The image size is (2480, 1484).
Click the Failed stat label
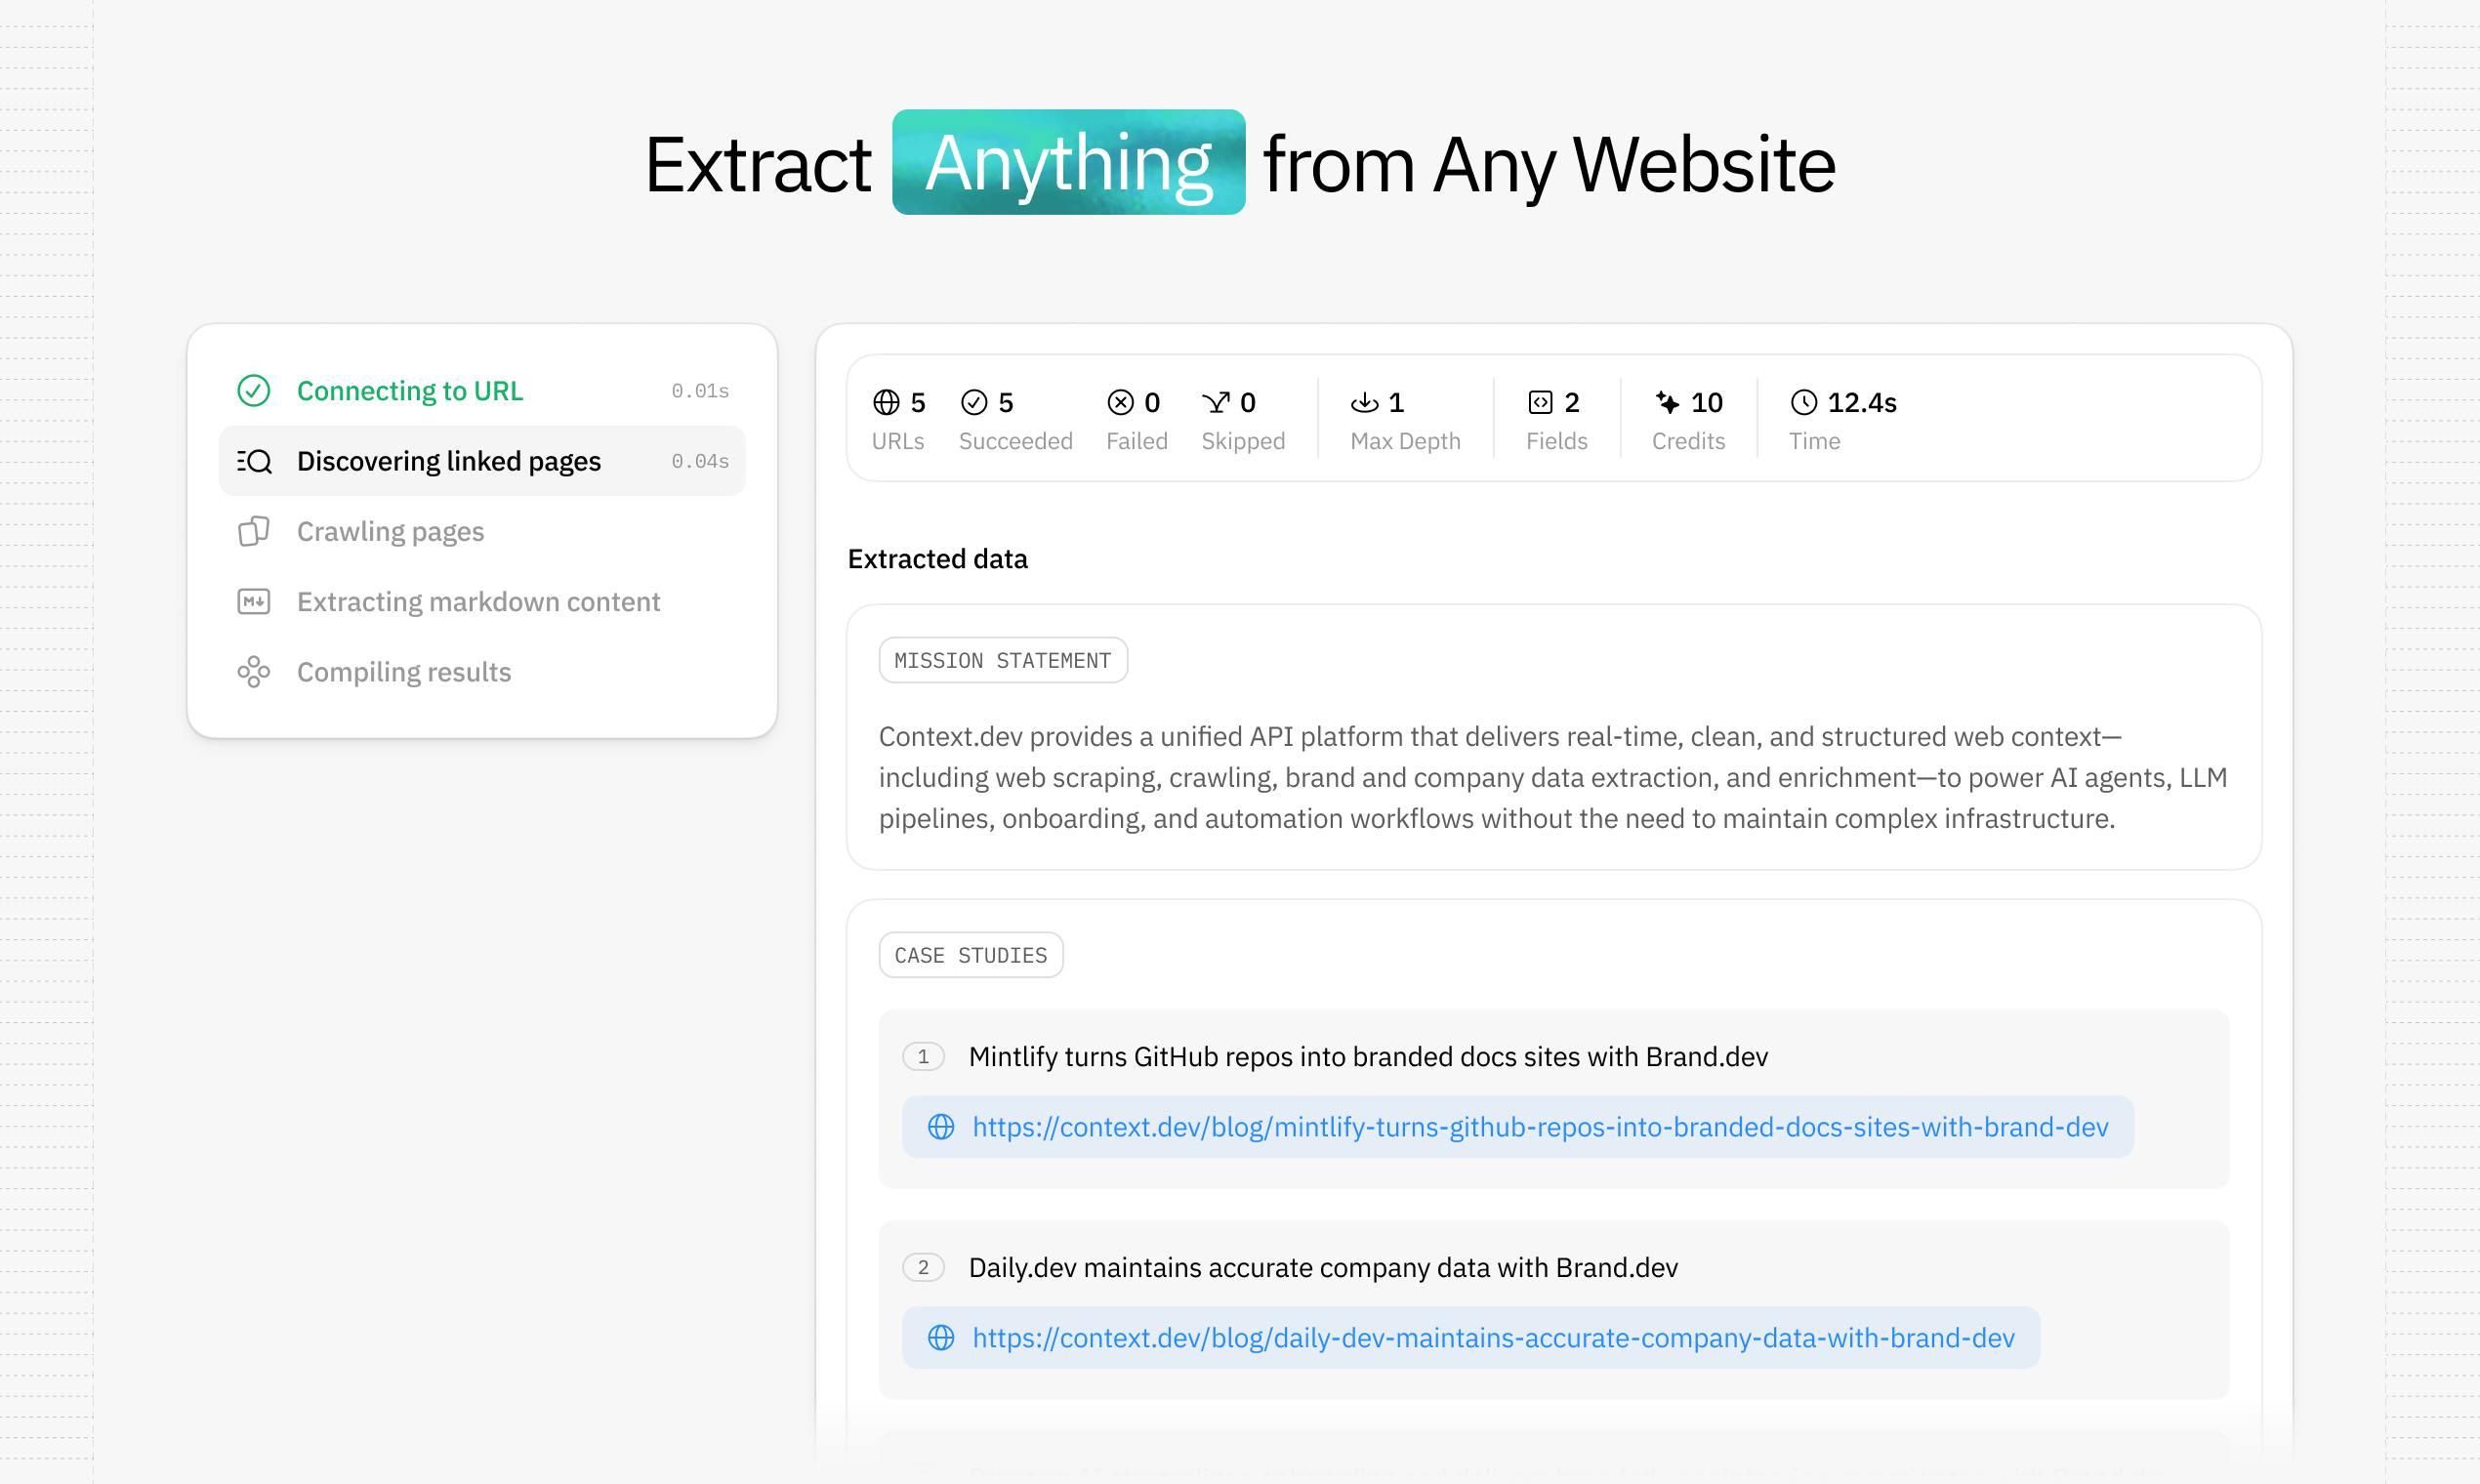(x=1136, y=441)
